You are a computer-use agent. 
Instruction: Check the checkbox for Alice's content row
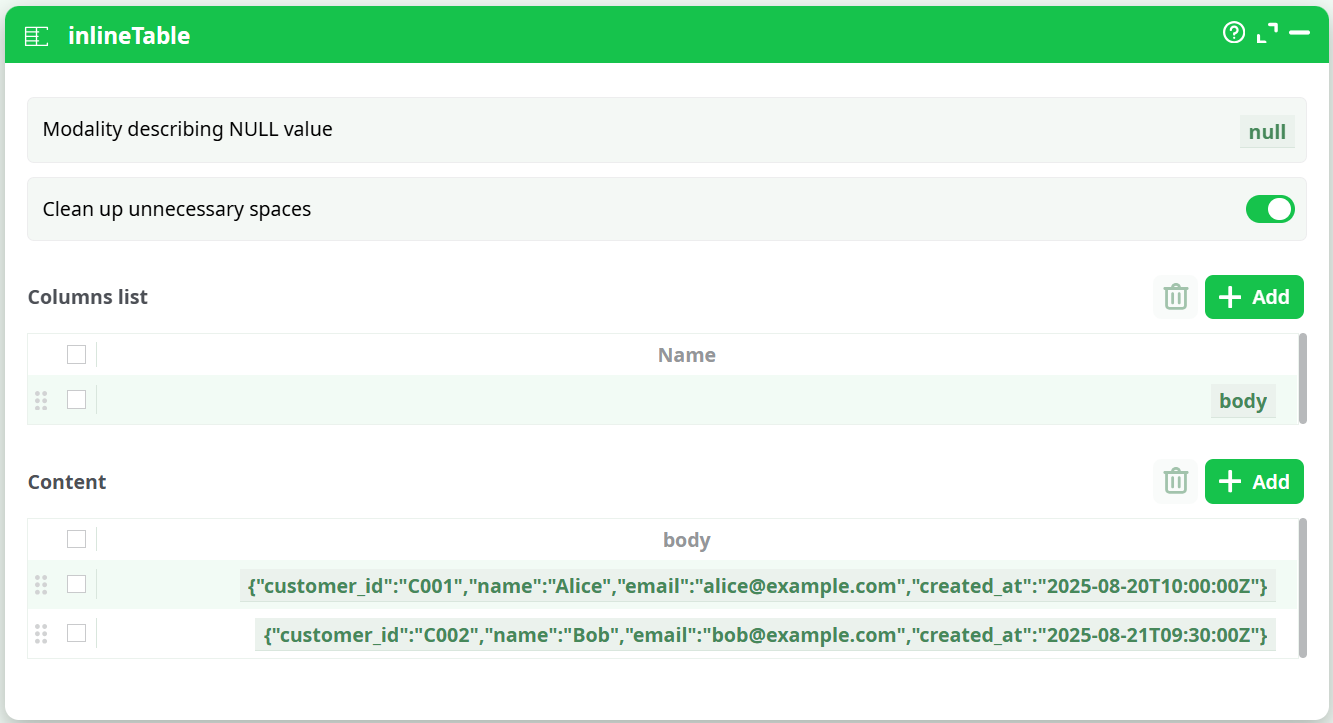coord(76,585)
